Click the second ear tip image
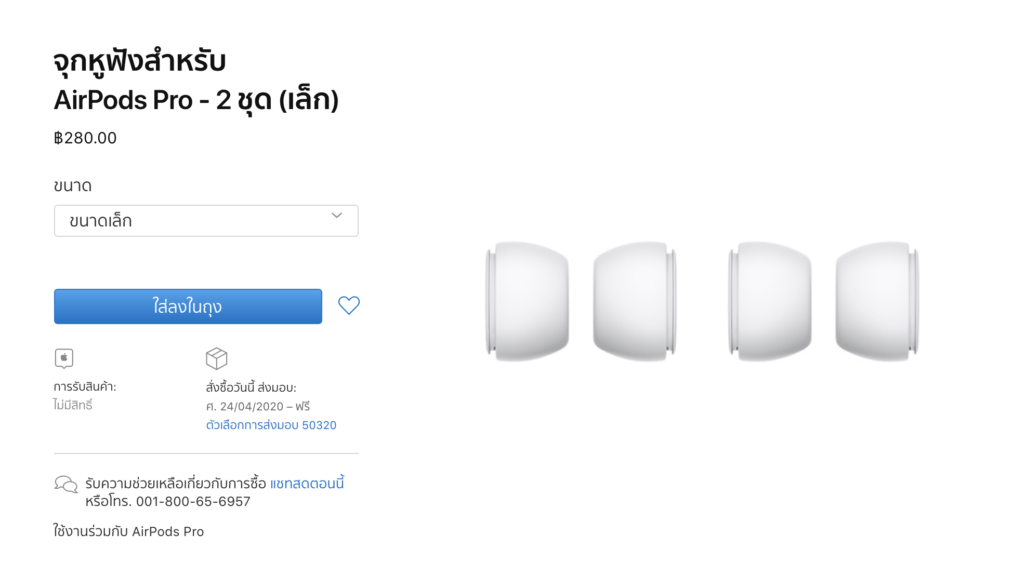 [x=634, y=301]
